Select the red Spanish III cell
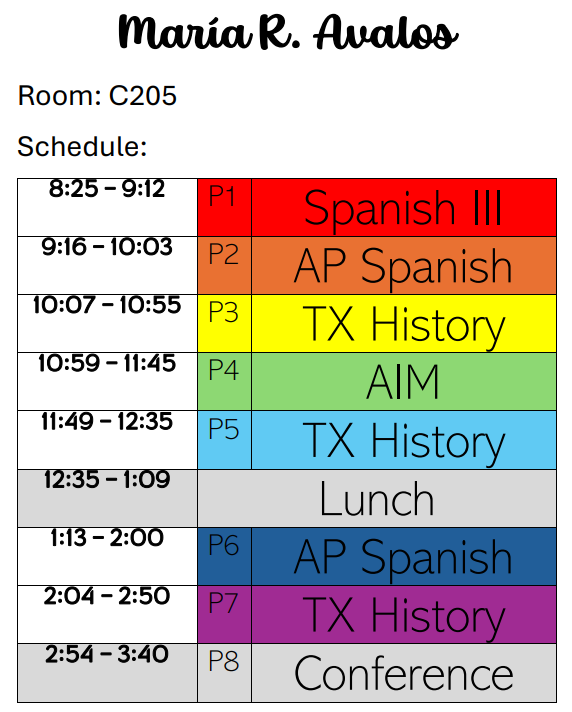 coord(404,208)
